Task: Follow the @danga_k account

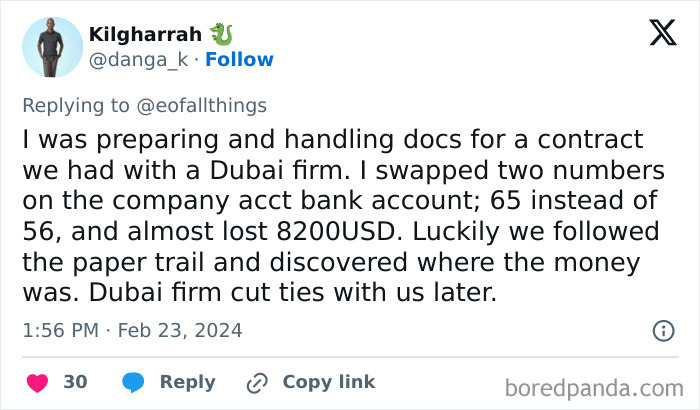Action: (239, 60)
